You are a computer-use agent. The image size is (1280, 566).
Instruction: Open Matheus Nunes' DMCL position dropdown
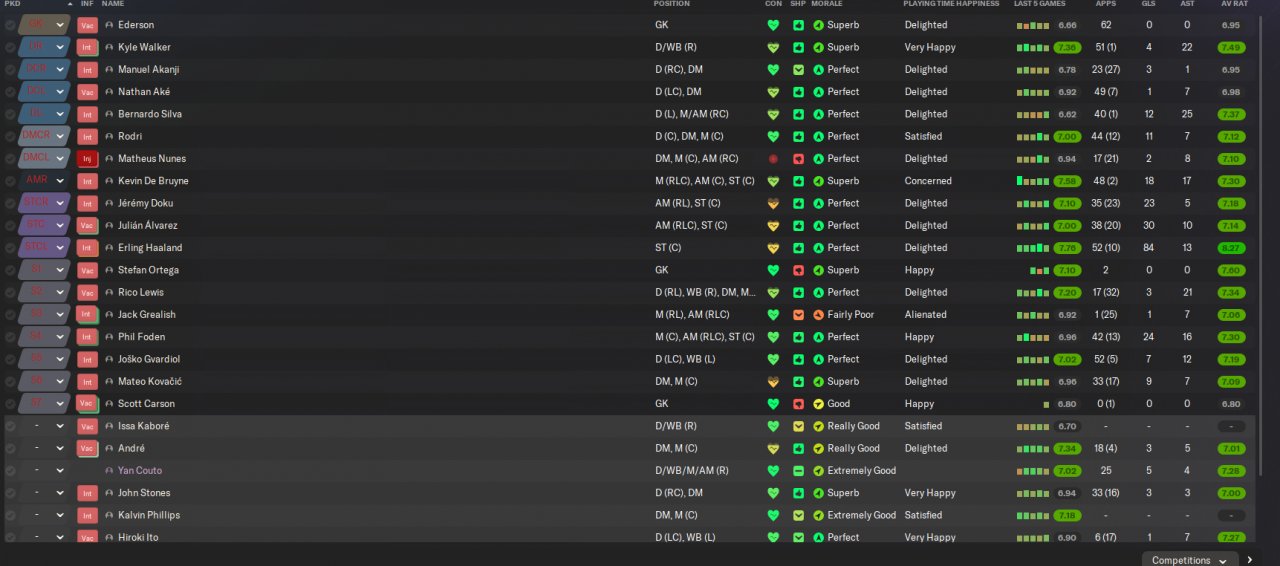click(45, 158)
